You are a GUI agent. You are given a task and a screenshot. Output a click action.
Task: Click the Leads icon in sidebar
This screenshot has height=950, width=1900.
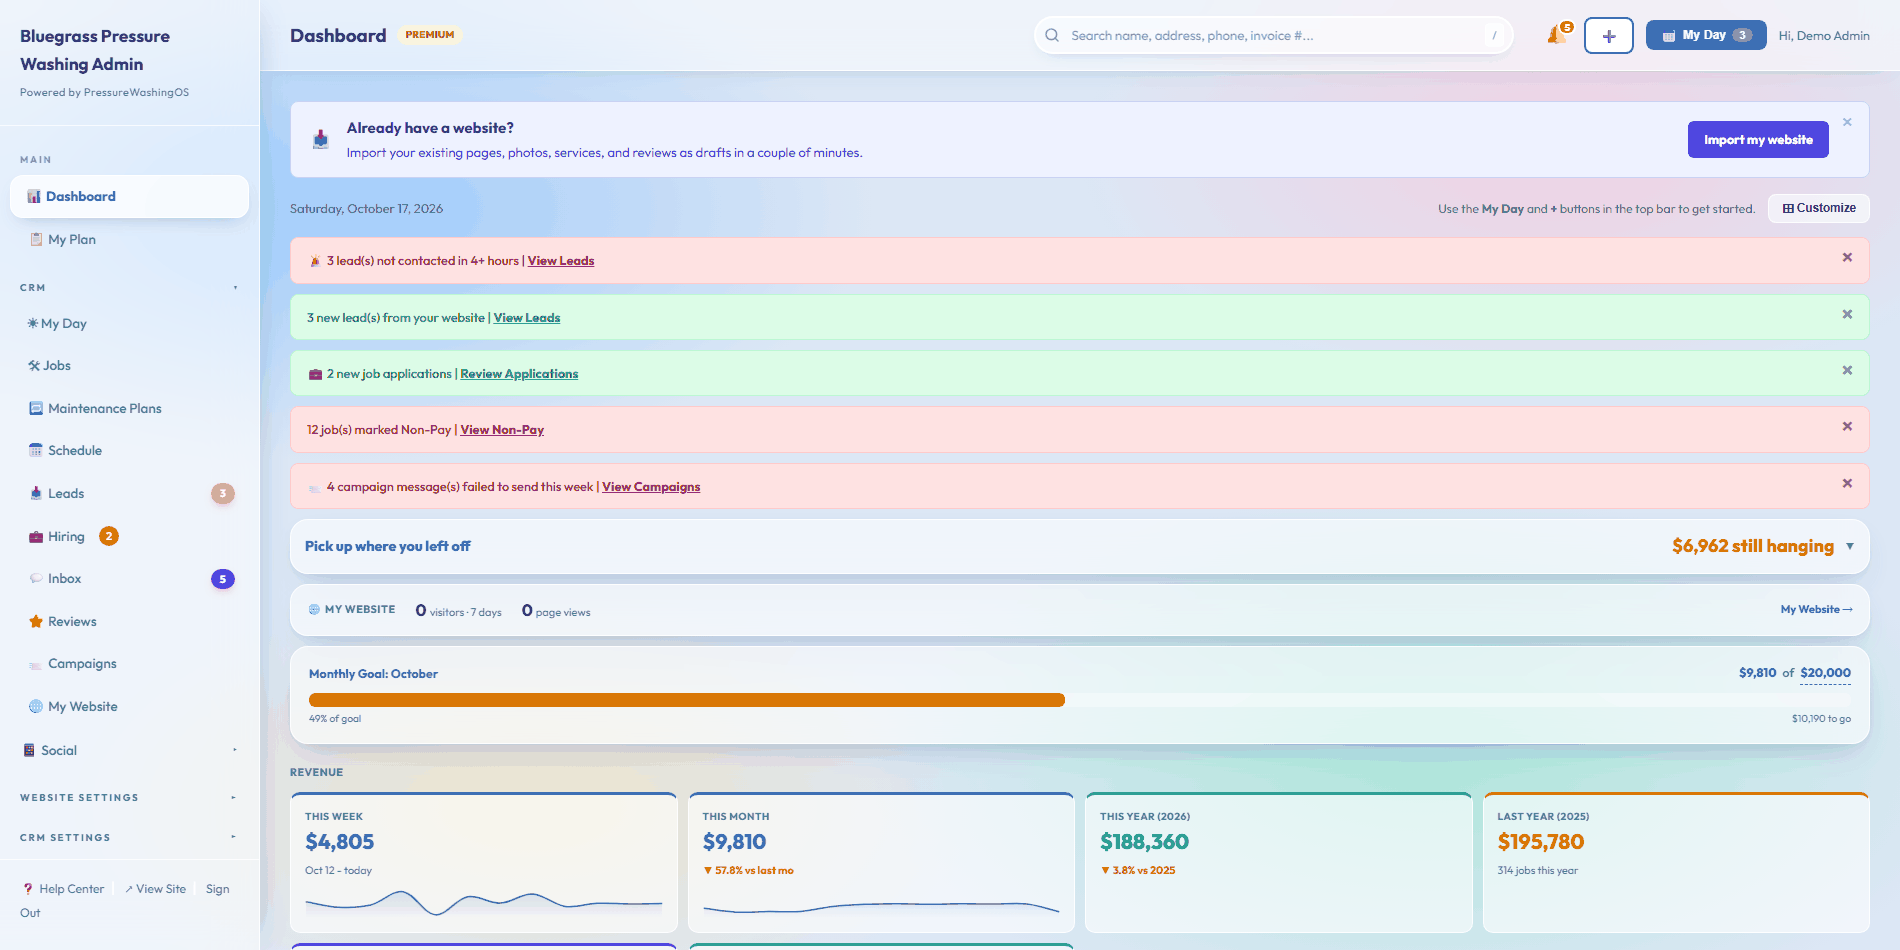pyautogui.click(x=36, y=493)
